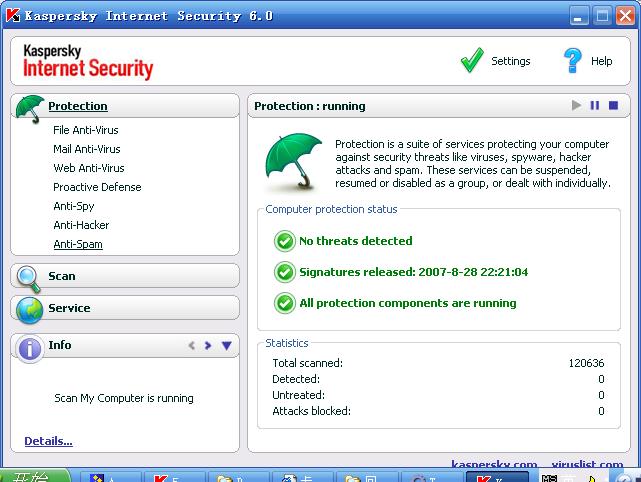Screen dimensions: 641x482
Task: Click 'Signatures released: 2007-8-28 22:21:04' text
Action: (x=414, y=272)
